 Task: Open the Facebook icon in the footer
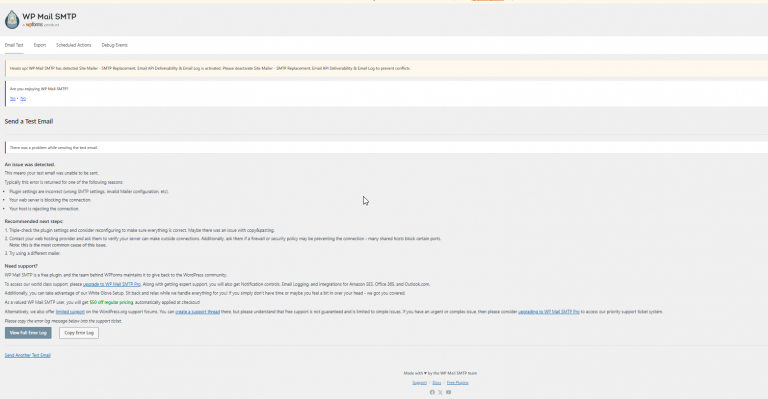click(432, 392)
